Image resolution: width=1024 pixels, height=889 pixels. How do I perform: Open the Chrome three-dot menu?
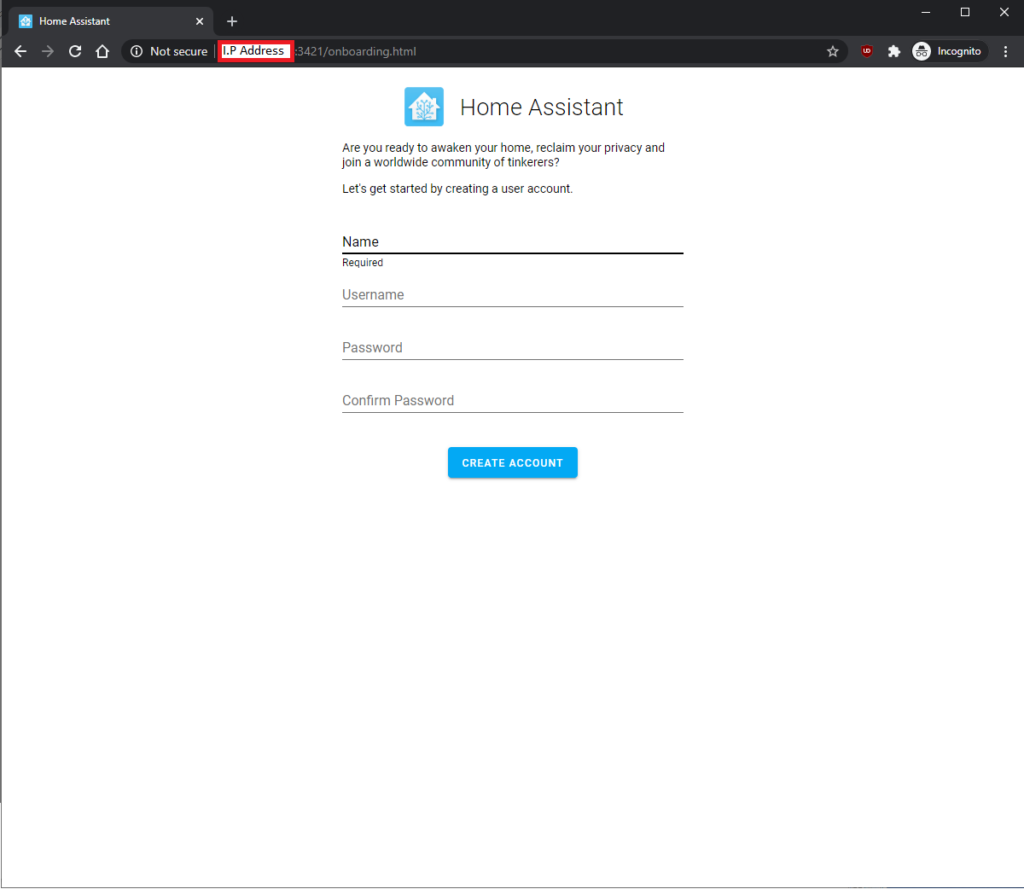tap(1006, 51)
